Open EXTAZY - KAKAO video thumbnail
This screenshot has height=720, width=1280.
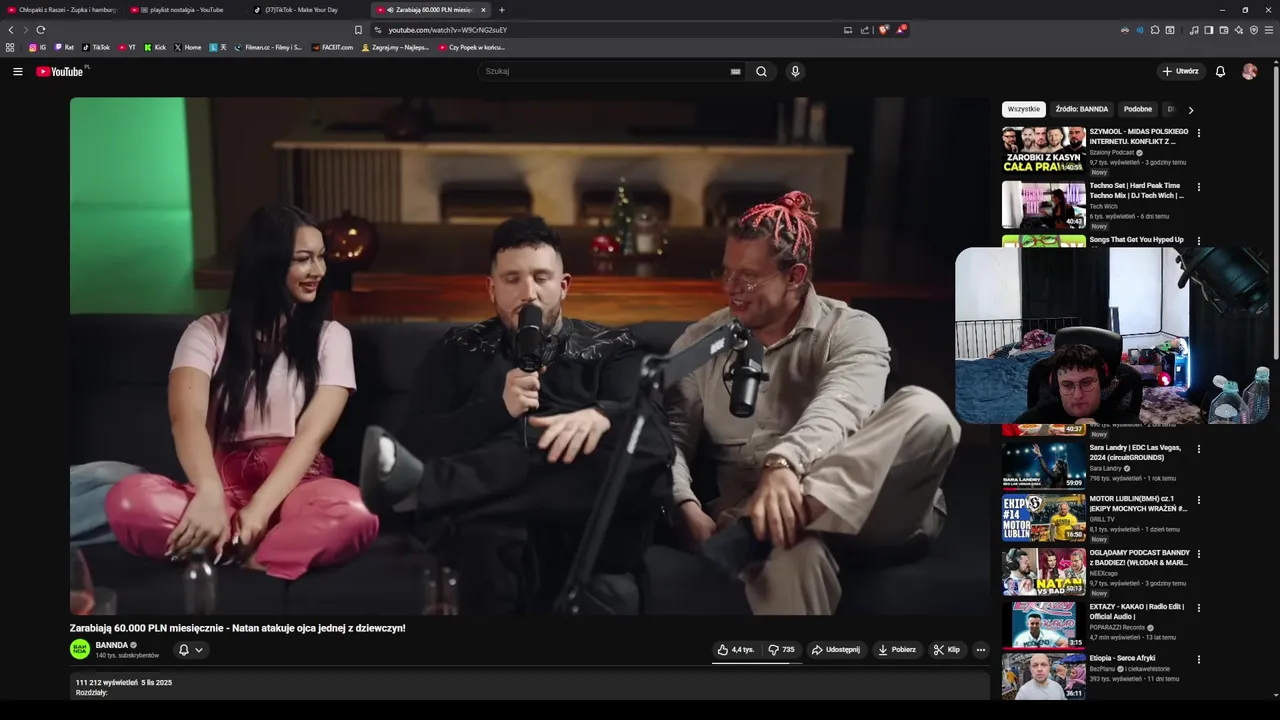pyautogui.click(x=1044, y=626)
